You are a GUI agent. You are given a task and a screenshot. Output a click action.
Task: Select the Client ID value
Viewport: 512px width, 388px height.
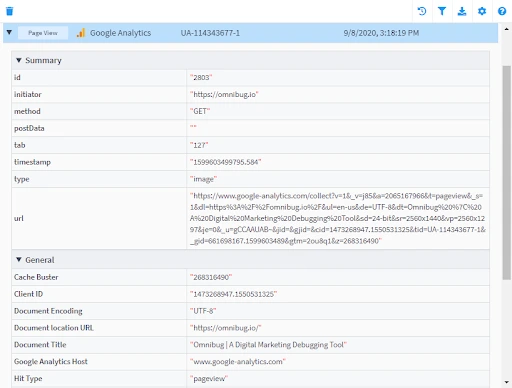click(x=233, y=294)
